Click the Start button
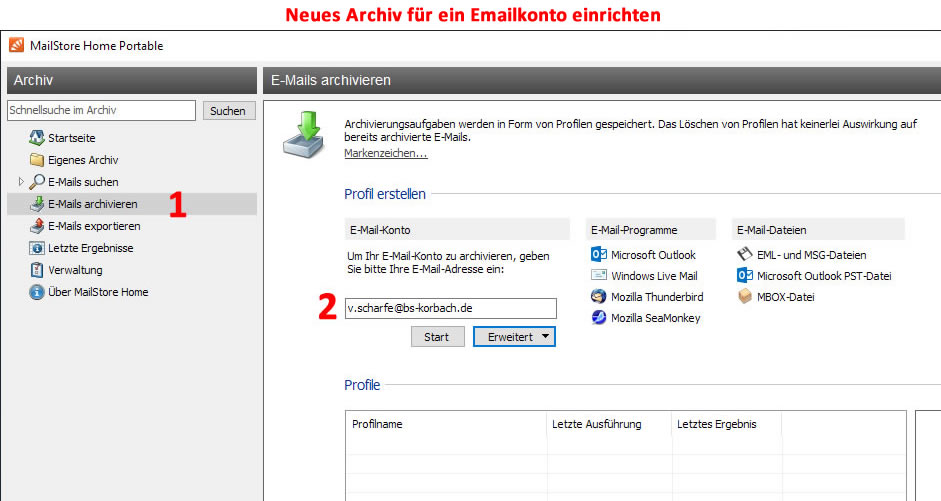Screen dimensions: 941x501 point(437,337)
